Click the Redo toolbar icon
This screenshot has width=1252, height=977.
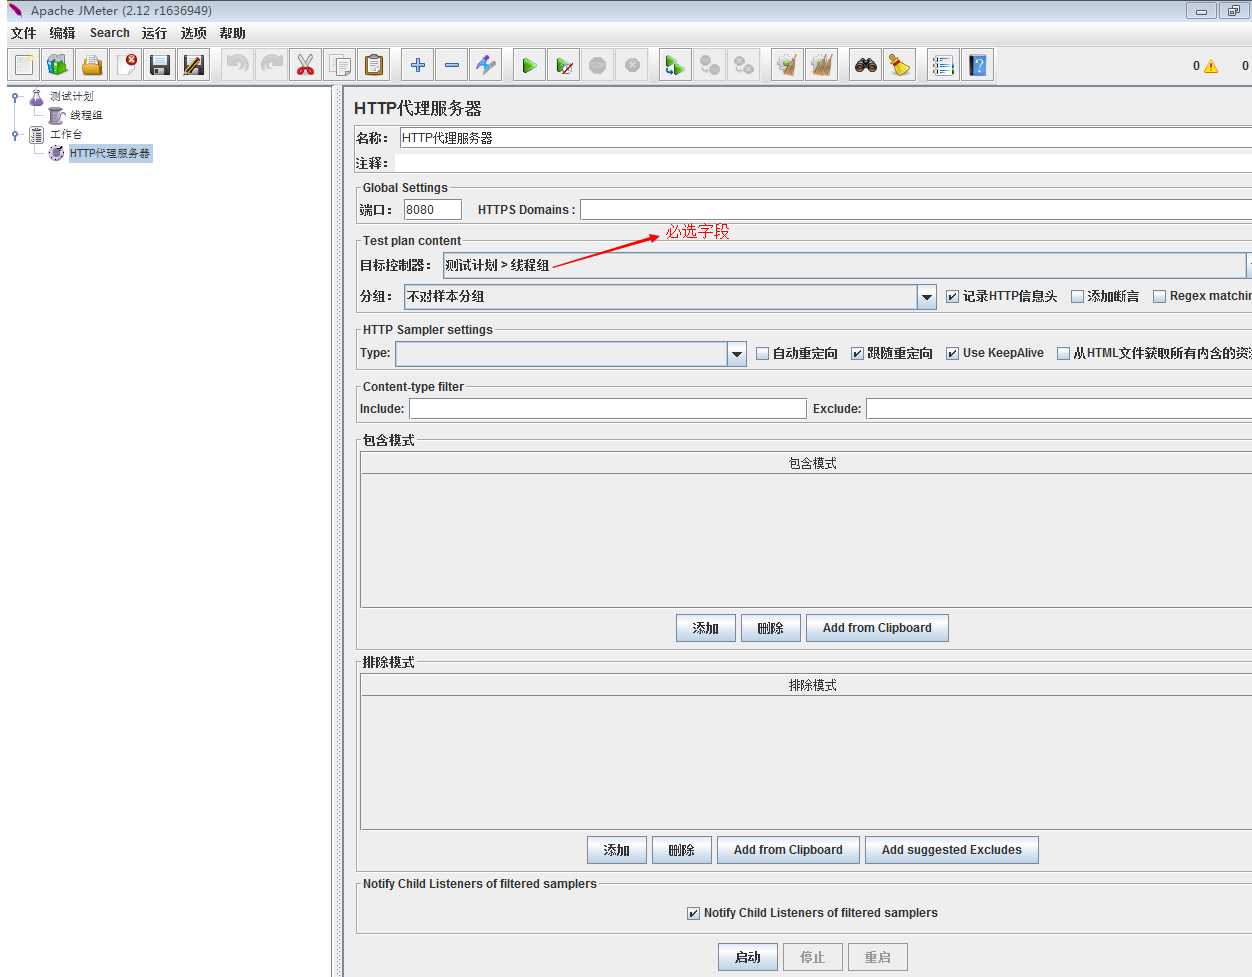pos(272,65)
